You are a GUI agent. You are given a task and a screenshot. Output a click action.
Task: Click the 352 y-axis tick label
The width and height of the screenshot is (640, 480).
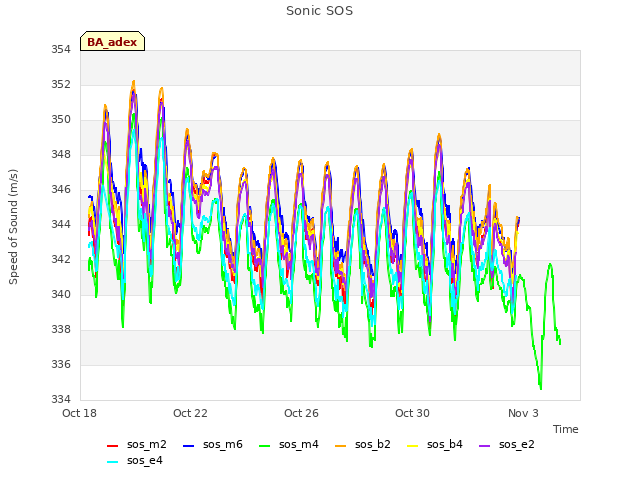click(x=61, y=84)
